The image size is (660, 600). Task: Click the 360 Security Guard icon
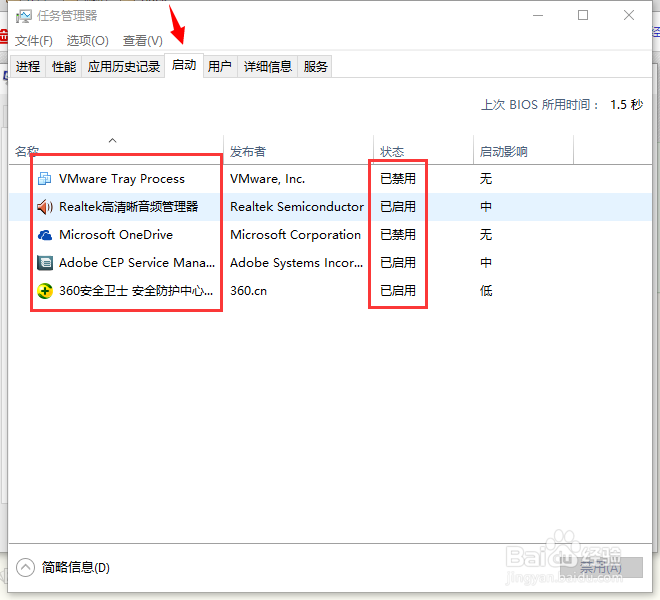[45, 291]
